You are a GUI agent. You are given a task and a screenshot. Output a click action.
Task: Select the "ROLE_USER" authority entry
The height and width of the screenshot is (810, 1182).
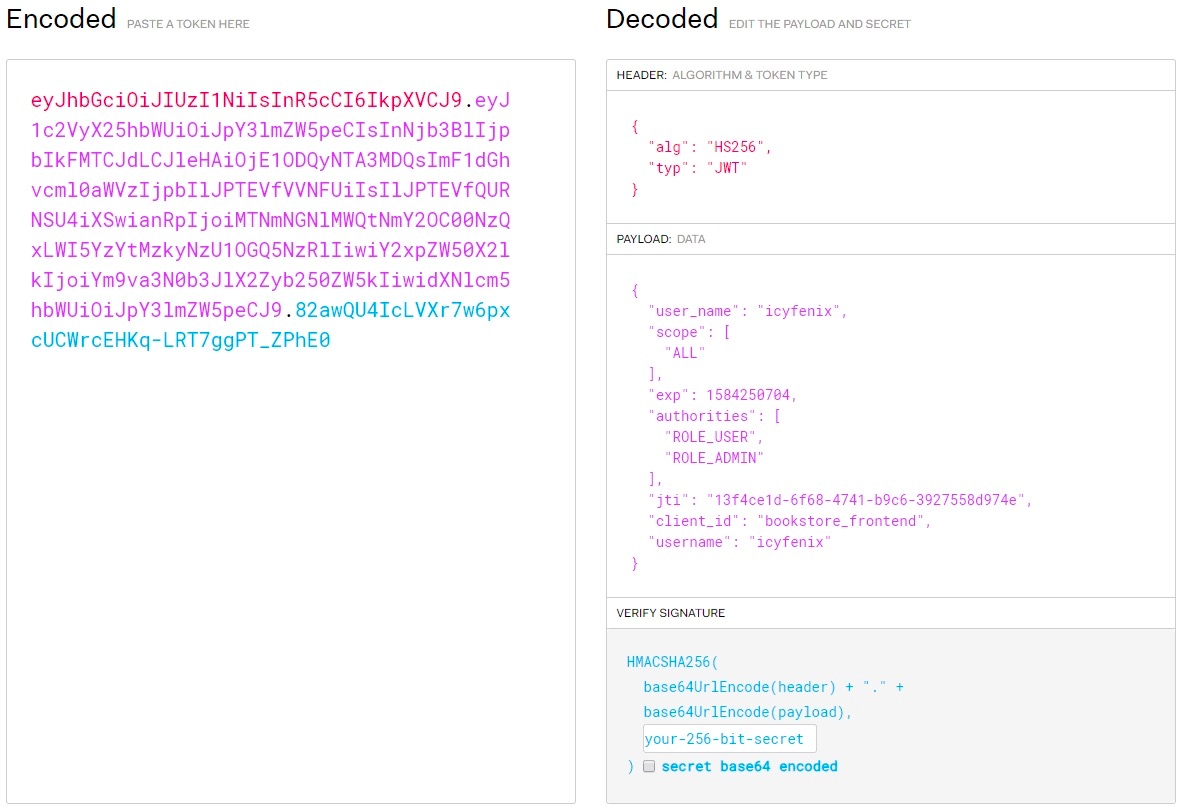coord(714,437)
